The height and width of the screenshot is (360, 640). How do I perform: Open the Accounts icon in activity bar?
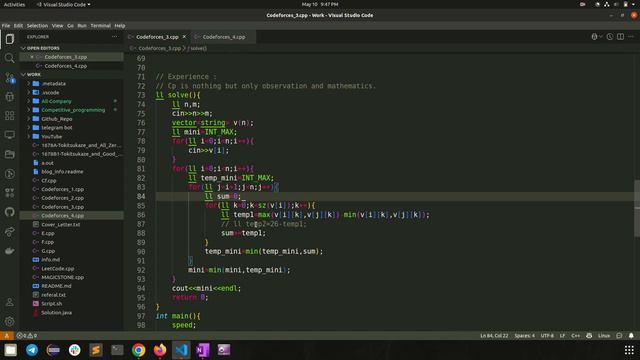10,302
